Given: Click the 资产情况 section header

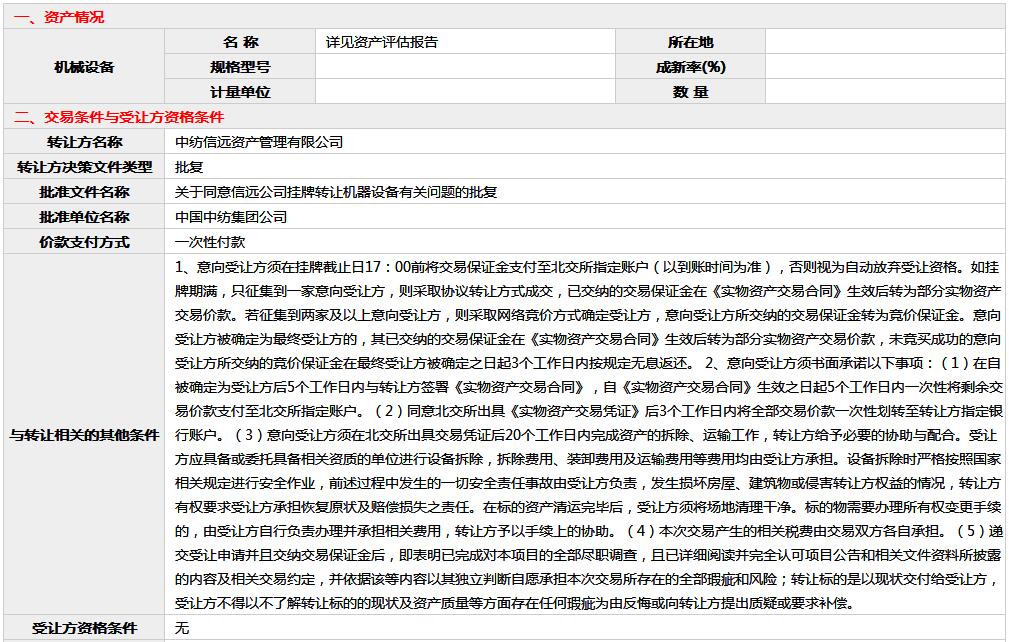Looking at the screenshot, I should 58,17.
